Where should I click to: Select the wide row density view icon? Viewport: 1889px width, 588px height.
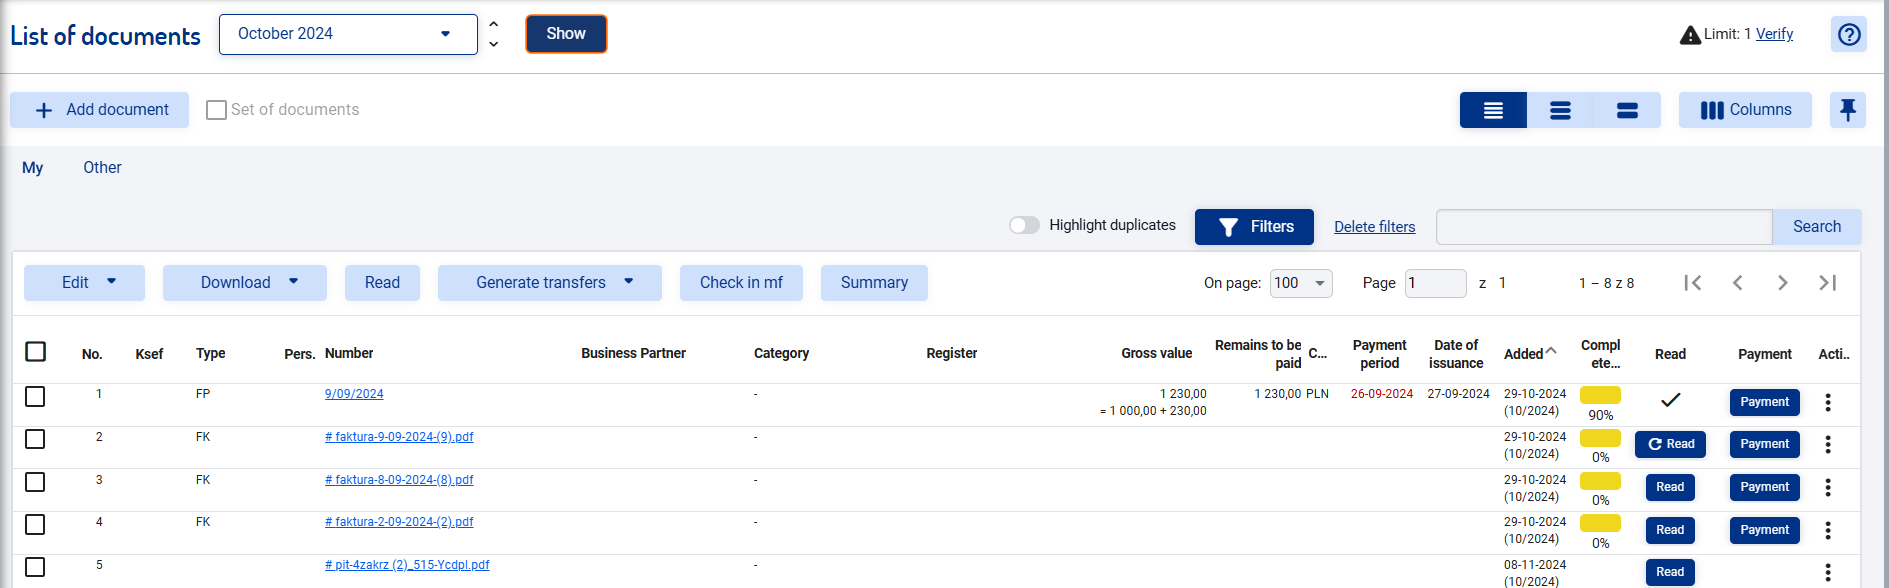[1627, 110]
